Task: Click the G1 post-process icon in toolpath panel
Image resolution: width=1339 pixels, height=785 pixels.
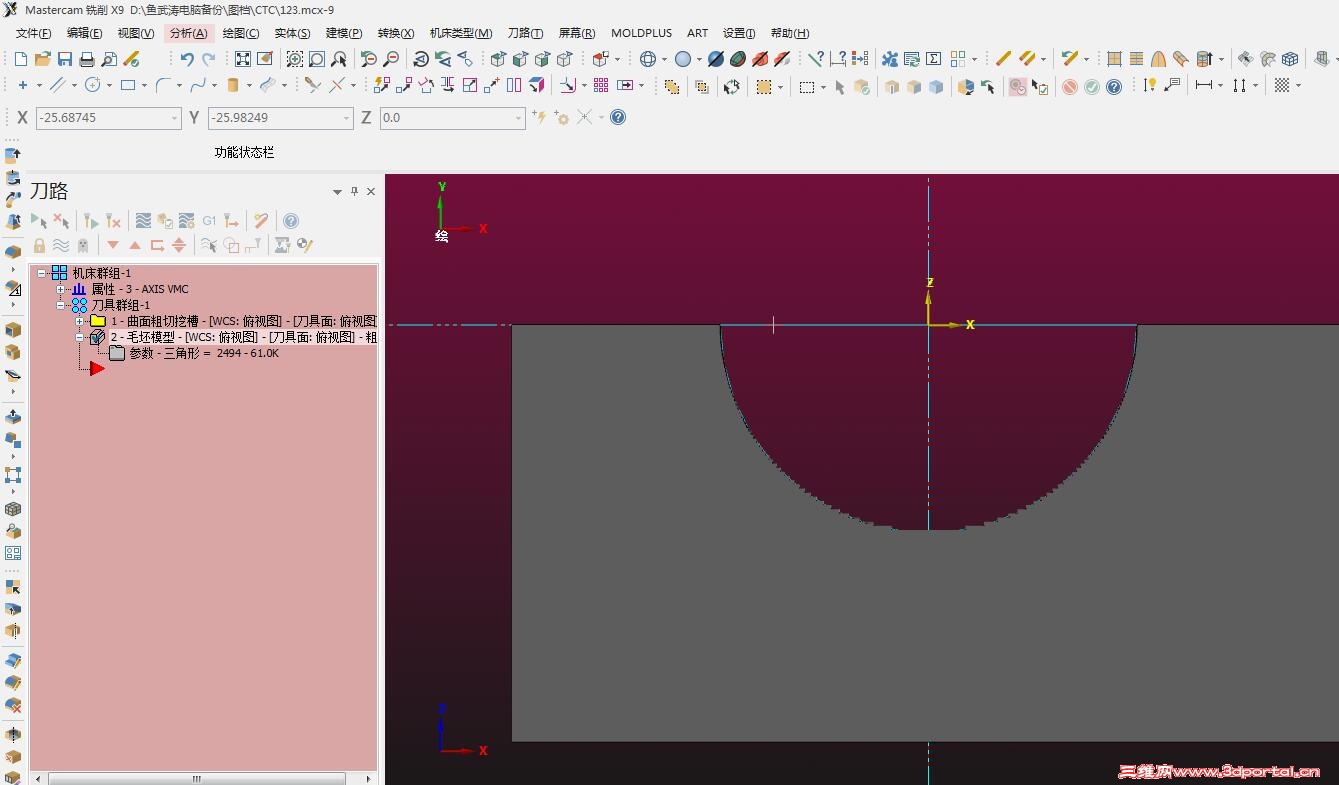Action: pyautogui.click(x=209, y=221)
